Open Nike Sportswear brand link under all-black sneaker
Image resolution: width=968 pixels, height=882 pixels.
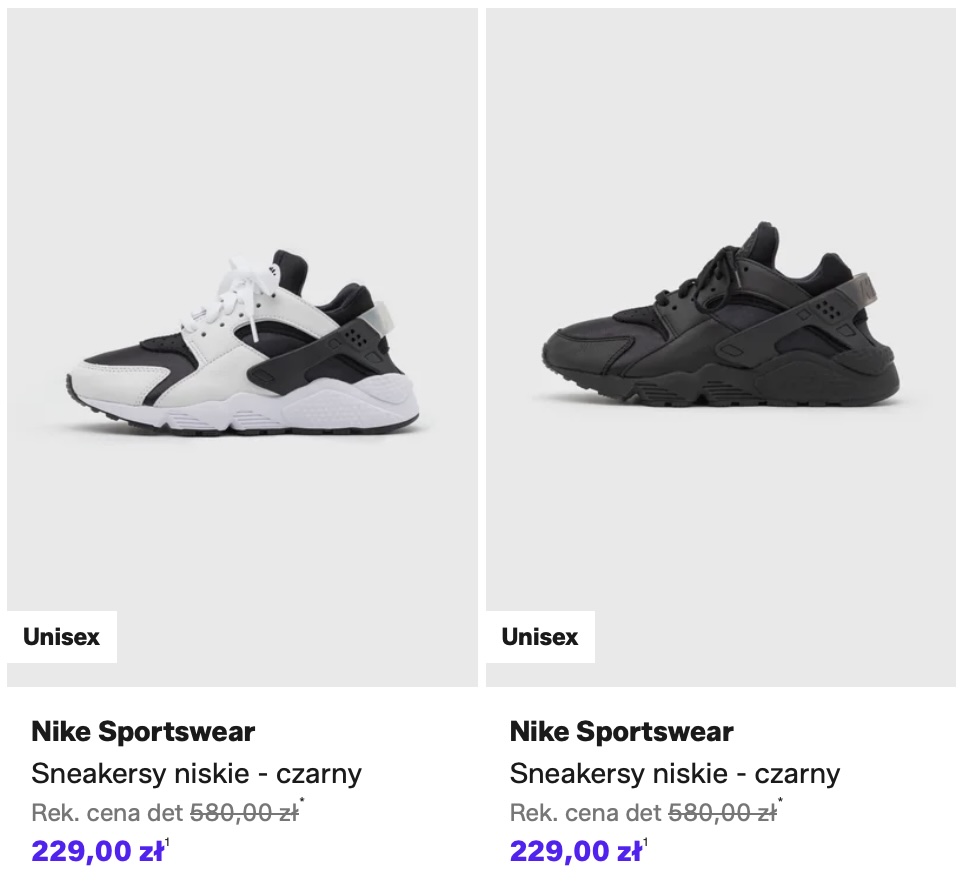[621, 732]
